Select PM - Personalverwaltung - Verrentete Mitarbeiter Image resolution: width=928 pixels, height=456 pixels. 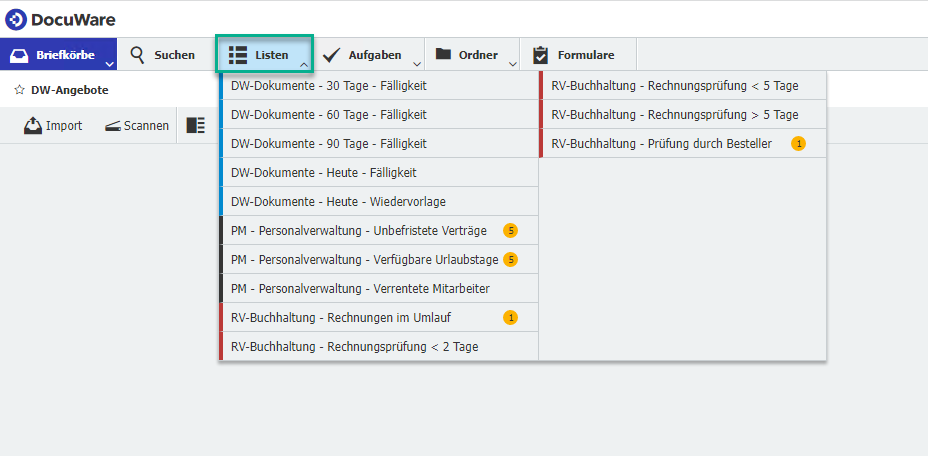click(379, 288)
